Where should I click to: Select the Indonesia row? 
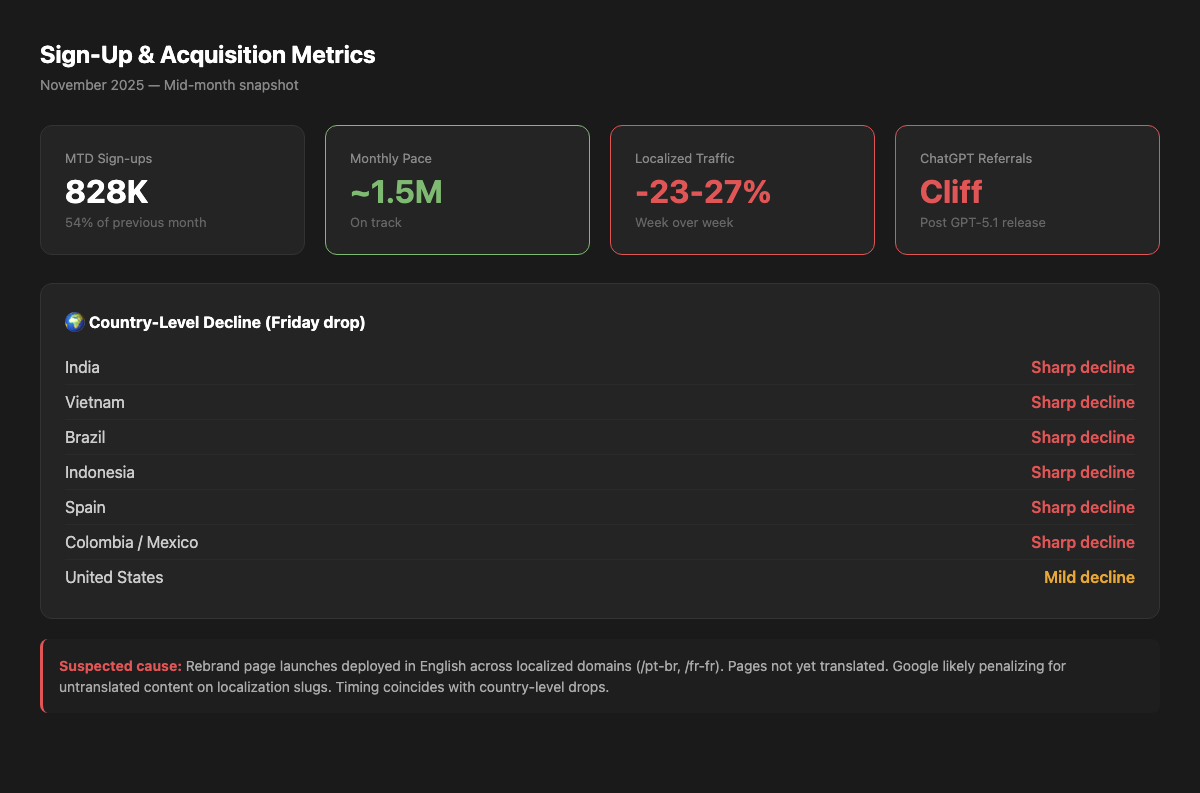(600, 472)
